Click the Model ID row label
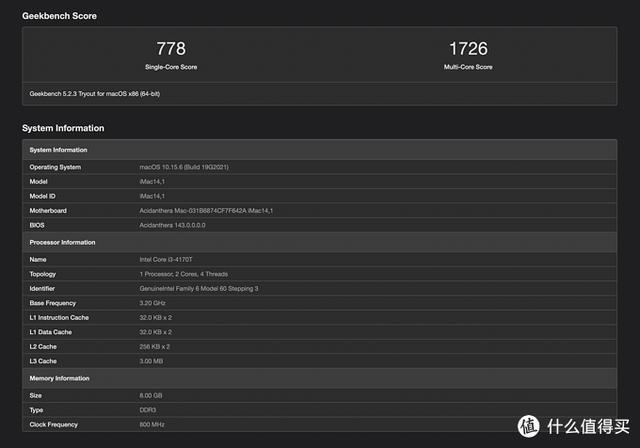 [42, 196]
